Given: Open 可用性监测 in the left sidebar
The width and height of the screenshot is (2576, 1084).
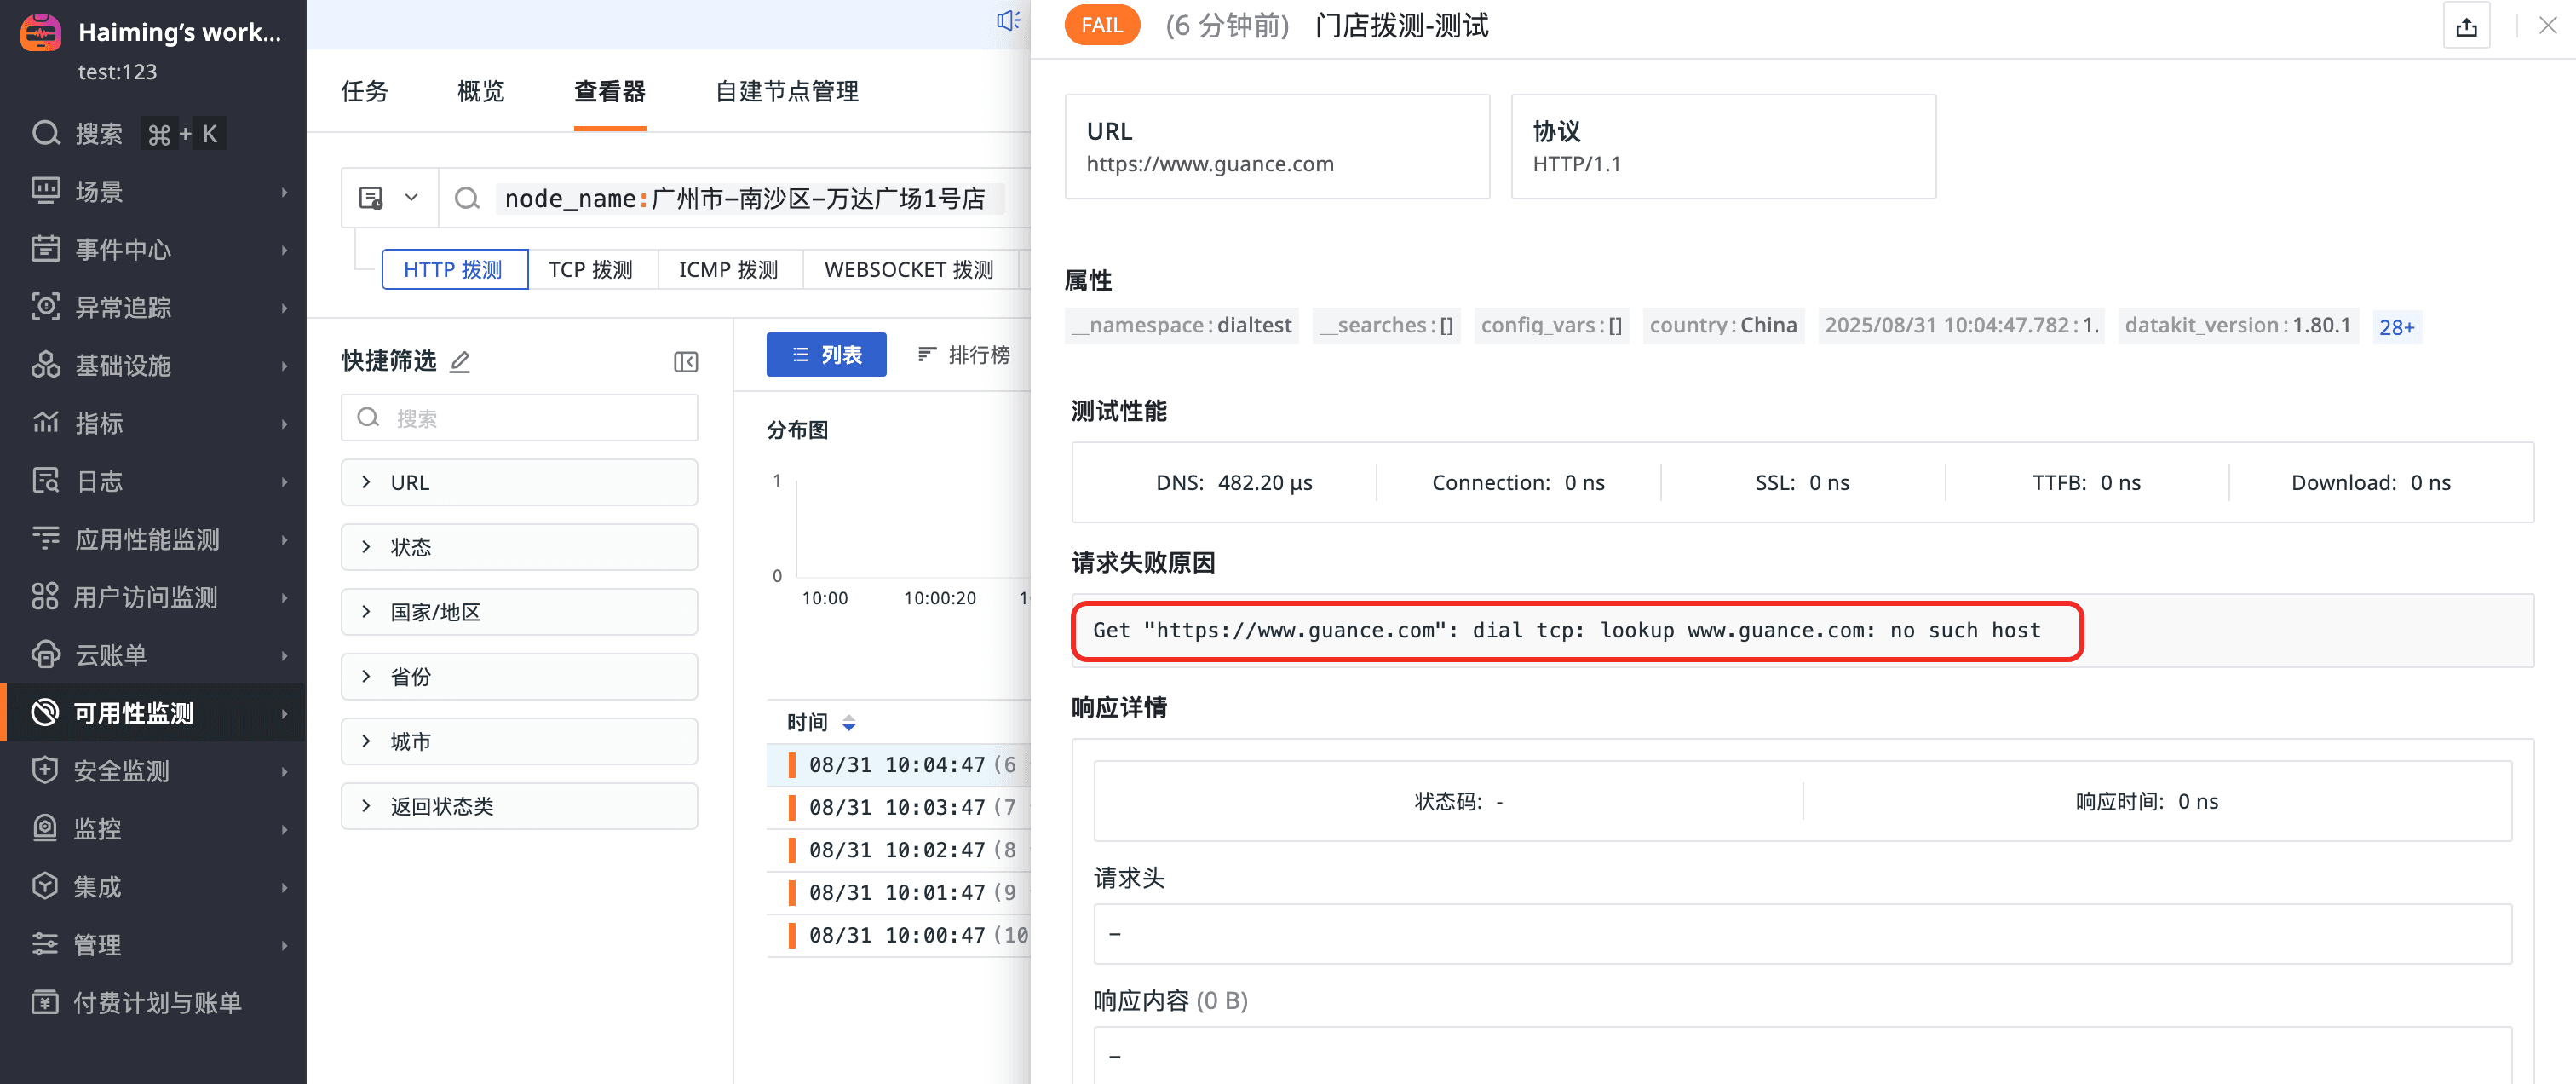Looking at the screenshot, I should tap(134, 713).
